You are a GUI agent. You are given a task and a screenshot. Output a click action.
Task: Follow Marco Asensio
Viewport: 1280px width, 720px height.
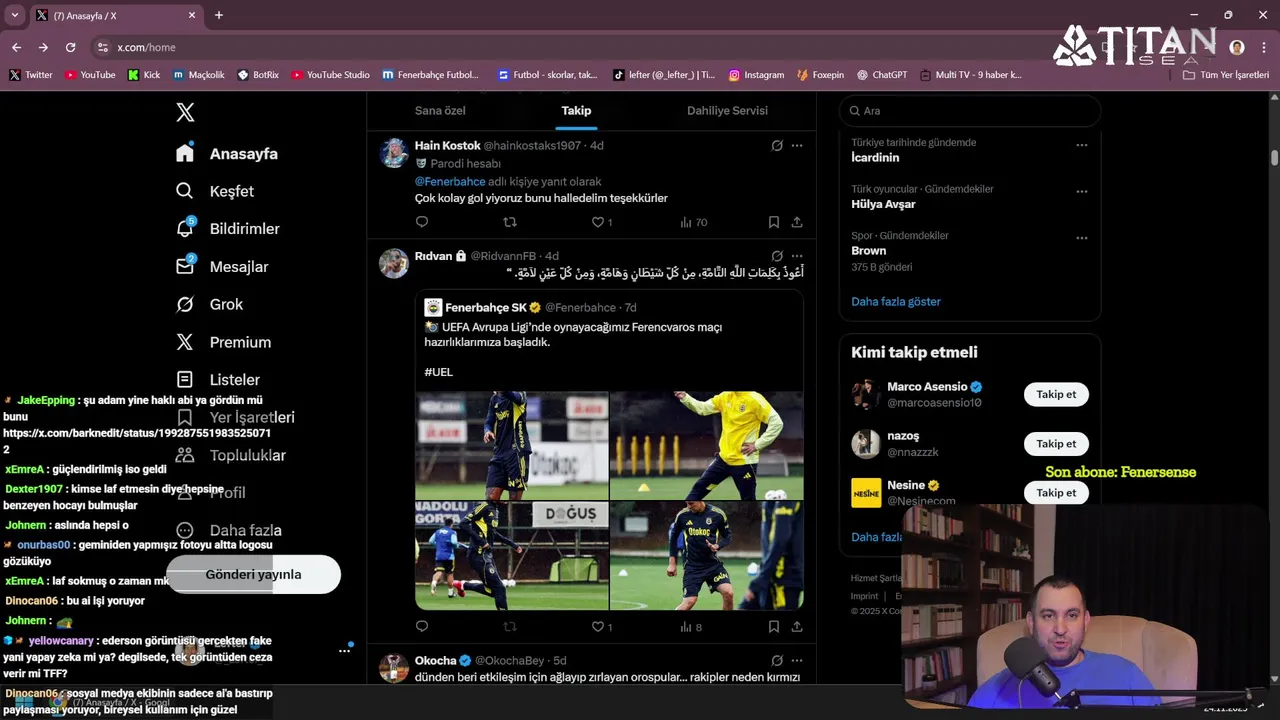coord(1056,394)
